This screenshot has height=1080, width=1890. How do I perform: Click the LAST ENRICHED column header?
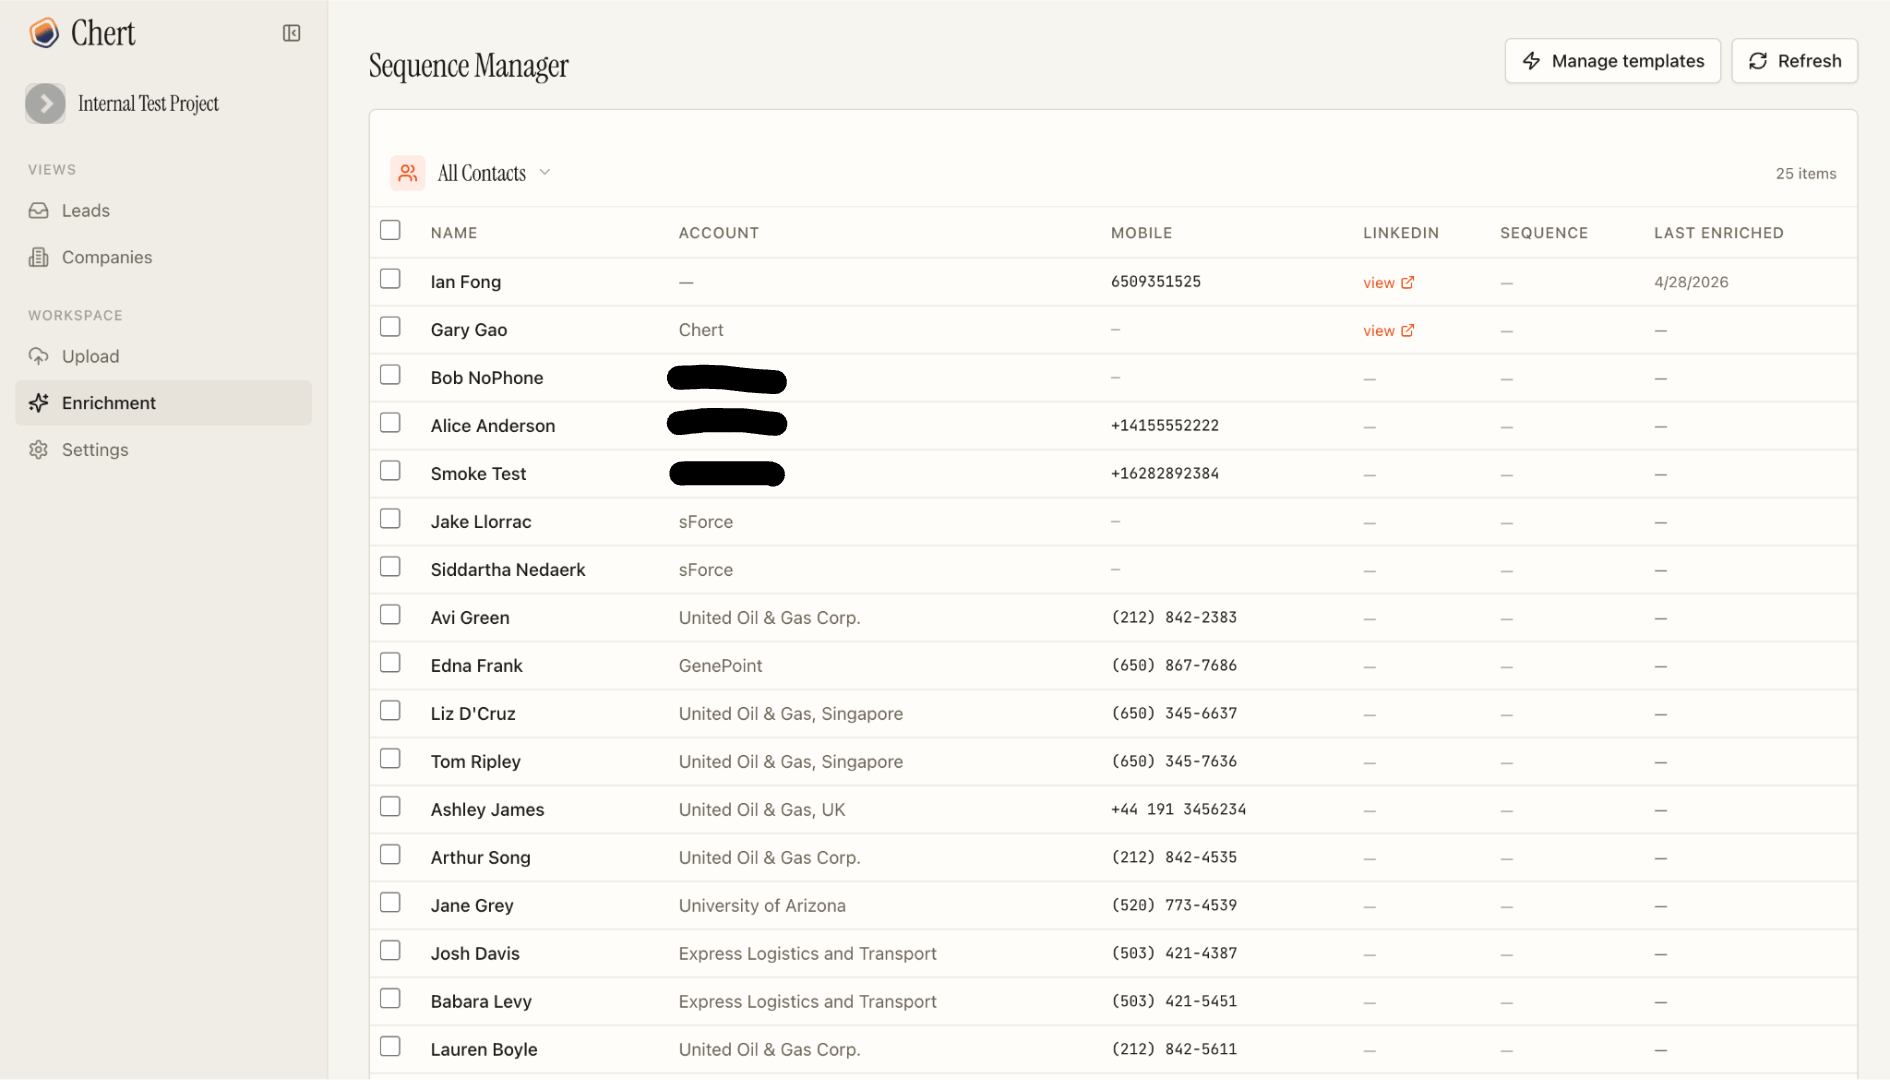pos(1718,233)
